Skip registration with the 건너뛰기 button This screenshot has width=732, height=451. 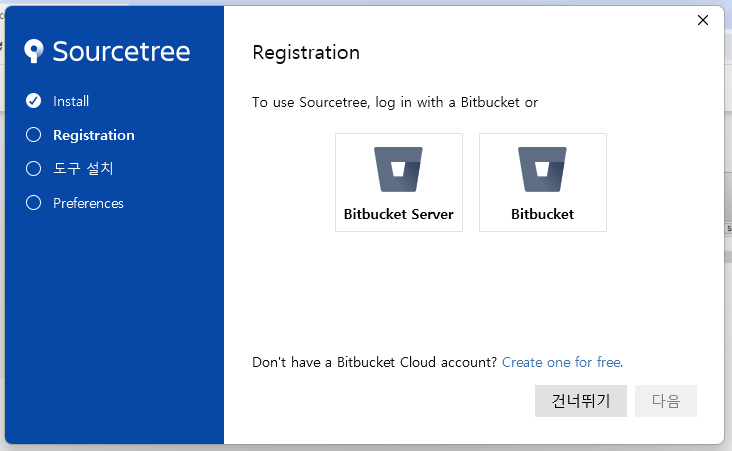click(x=581, y=401)
